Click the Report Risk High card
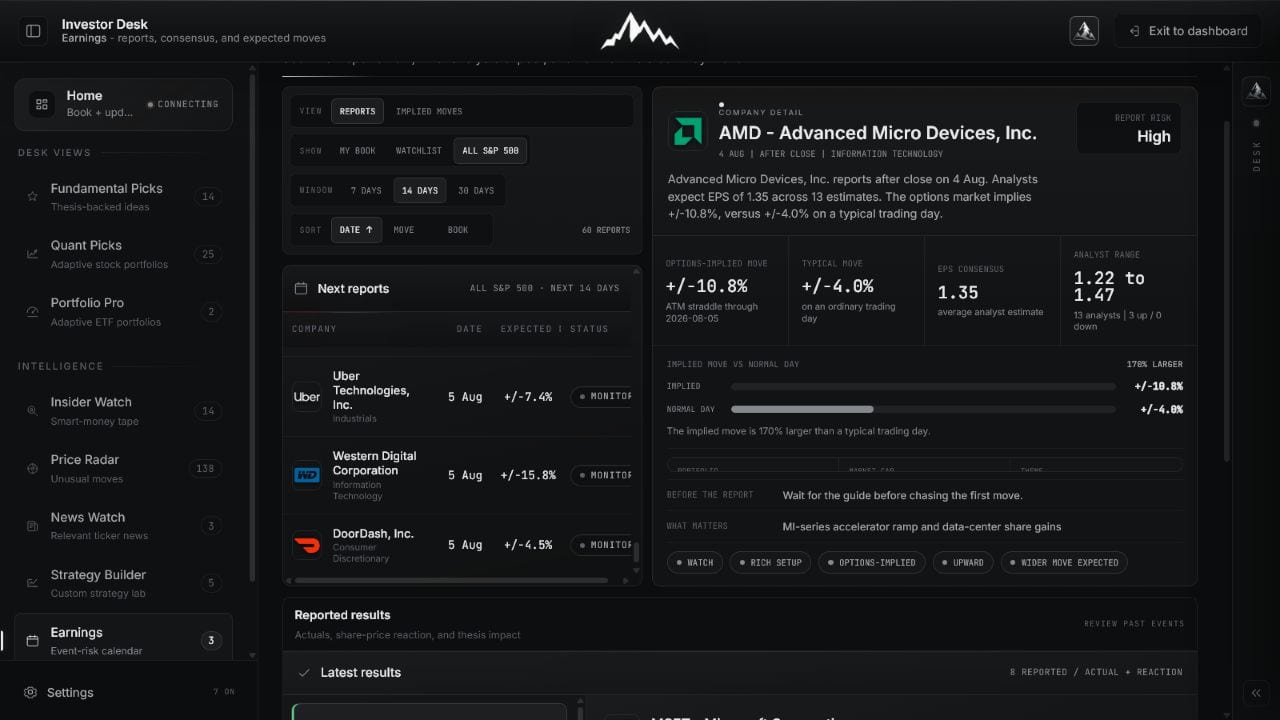The width and height of the screenshot is (1280, 720). coord(1129,128)
